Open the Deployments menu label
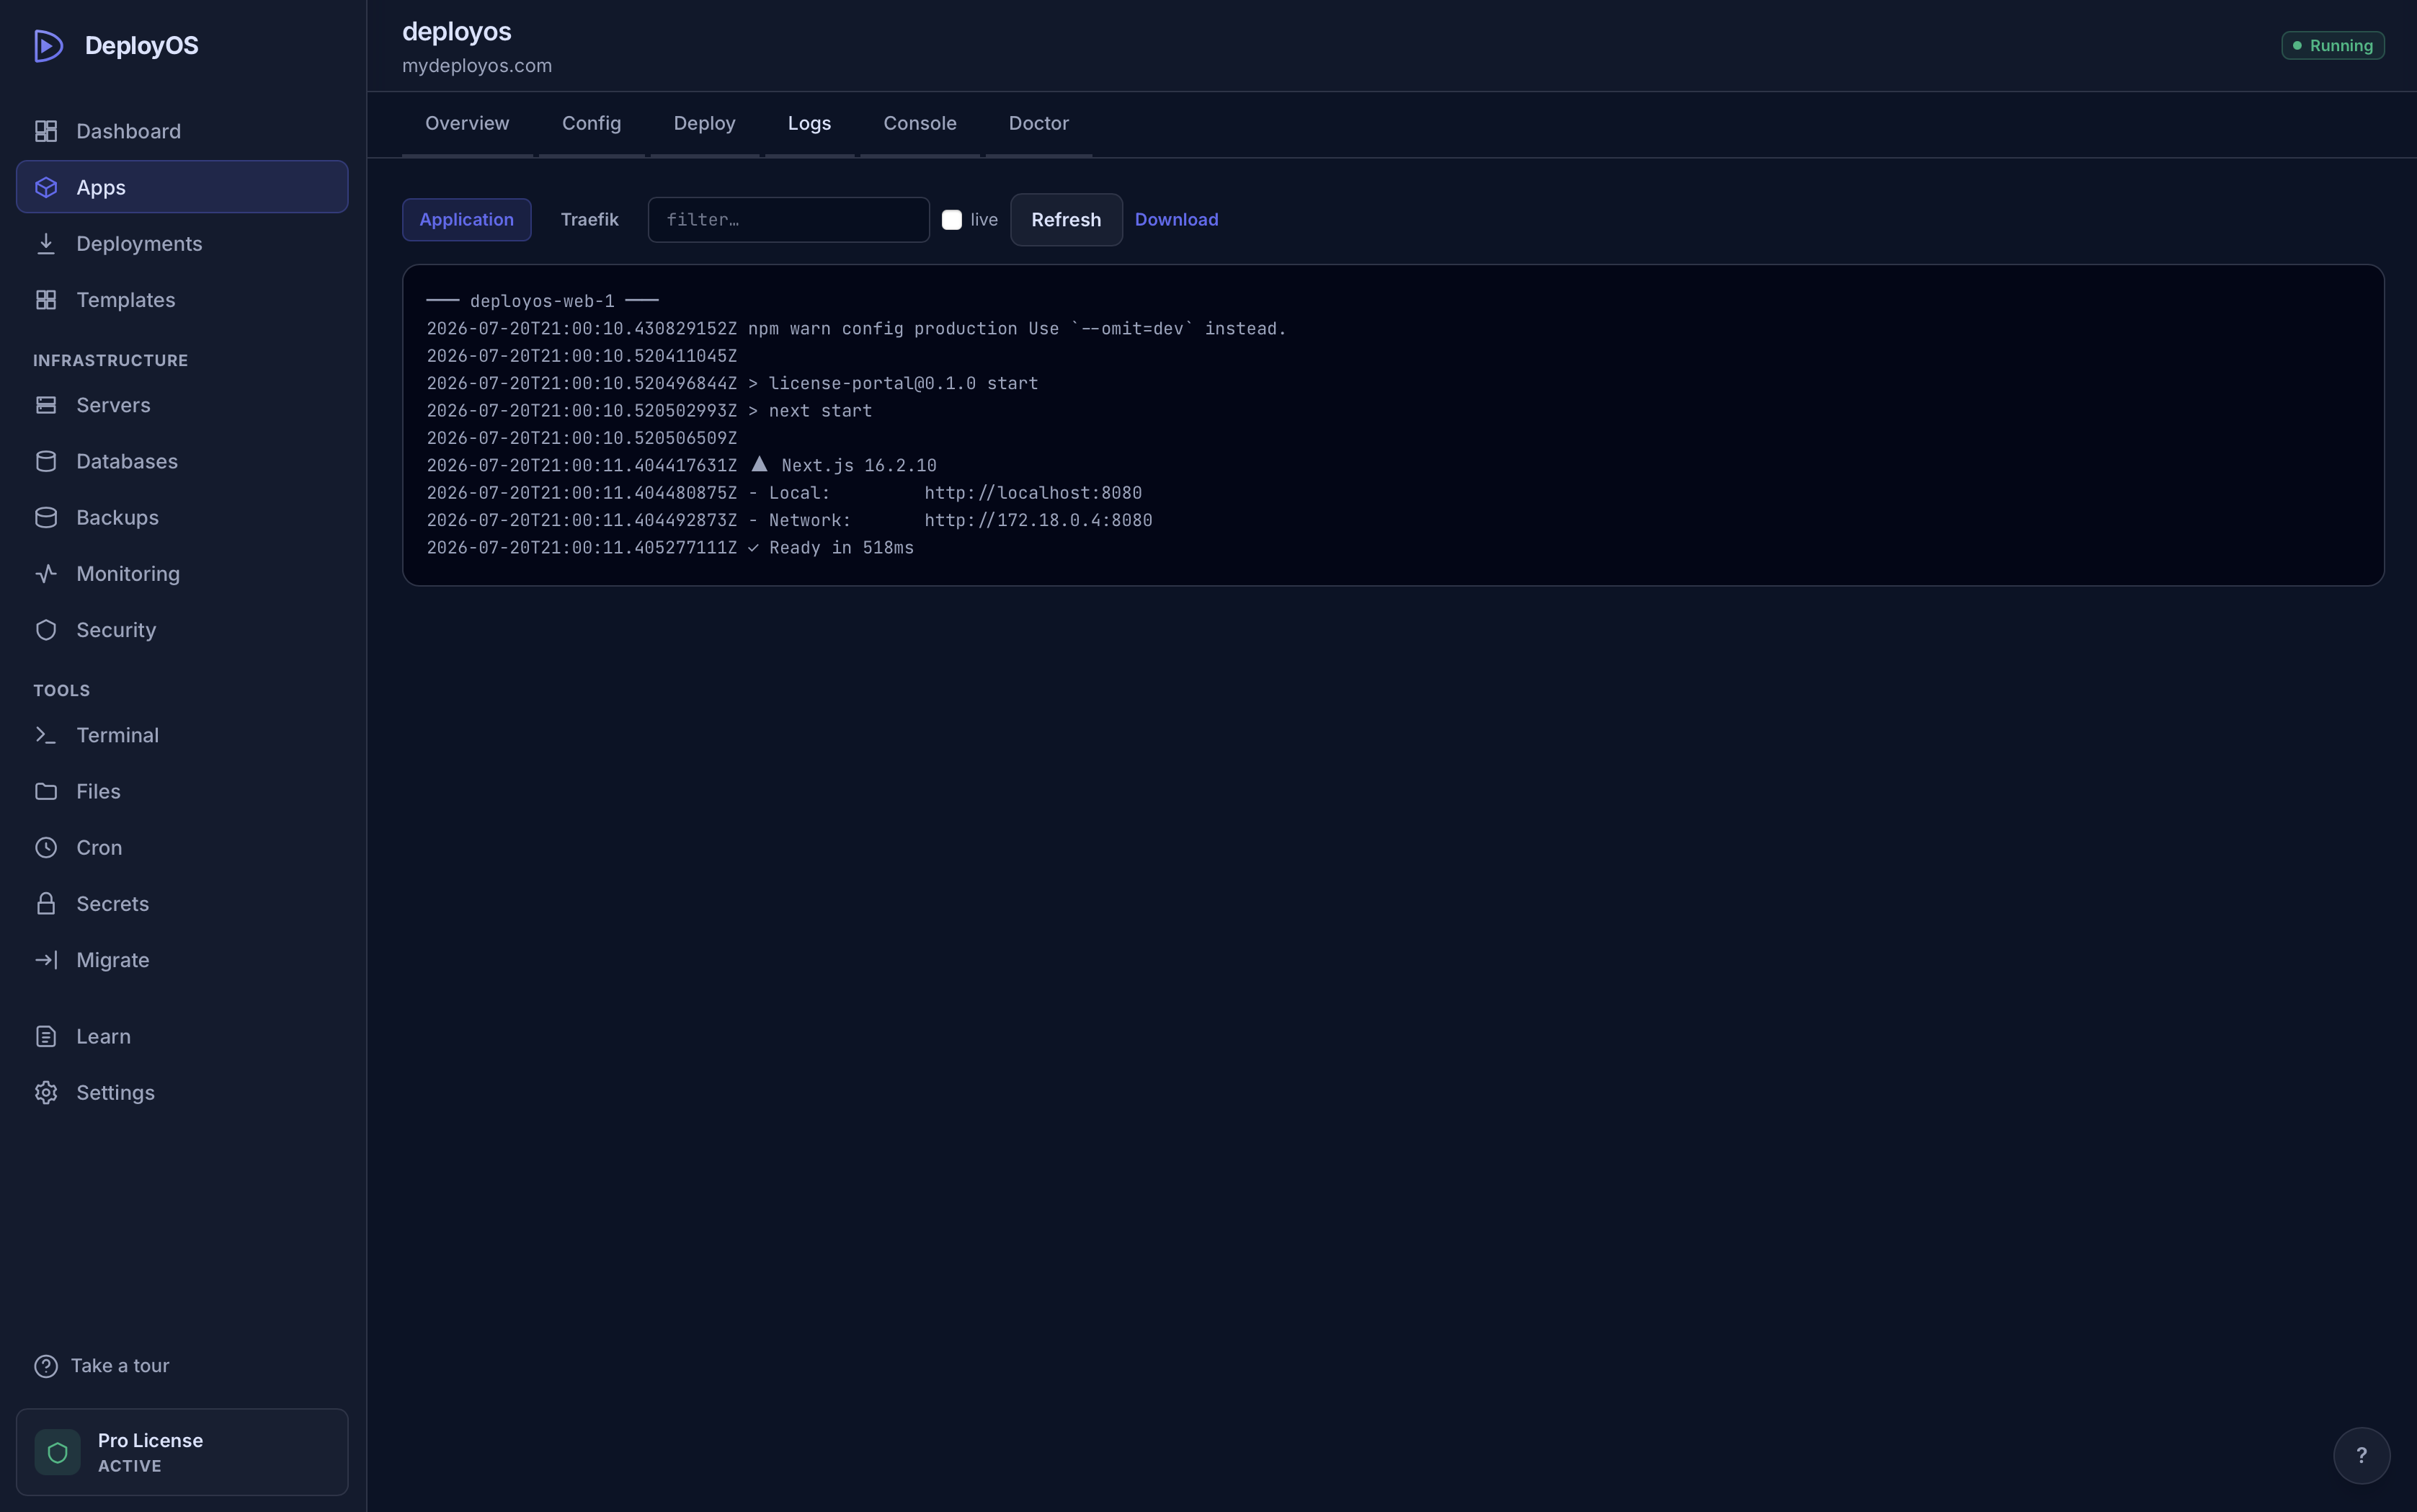 tap(139, 243)
